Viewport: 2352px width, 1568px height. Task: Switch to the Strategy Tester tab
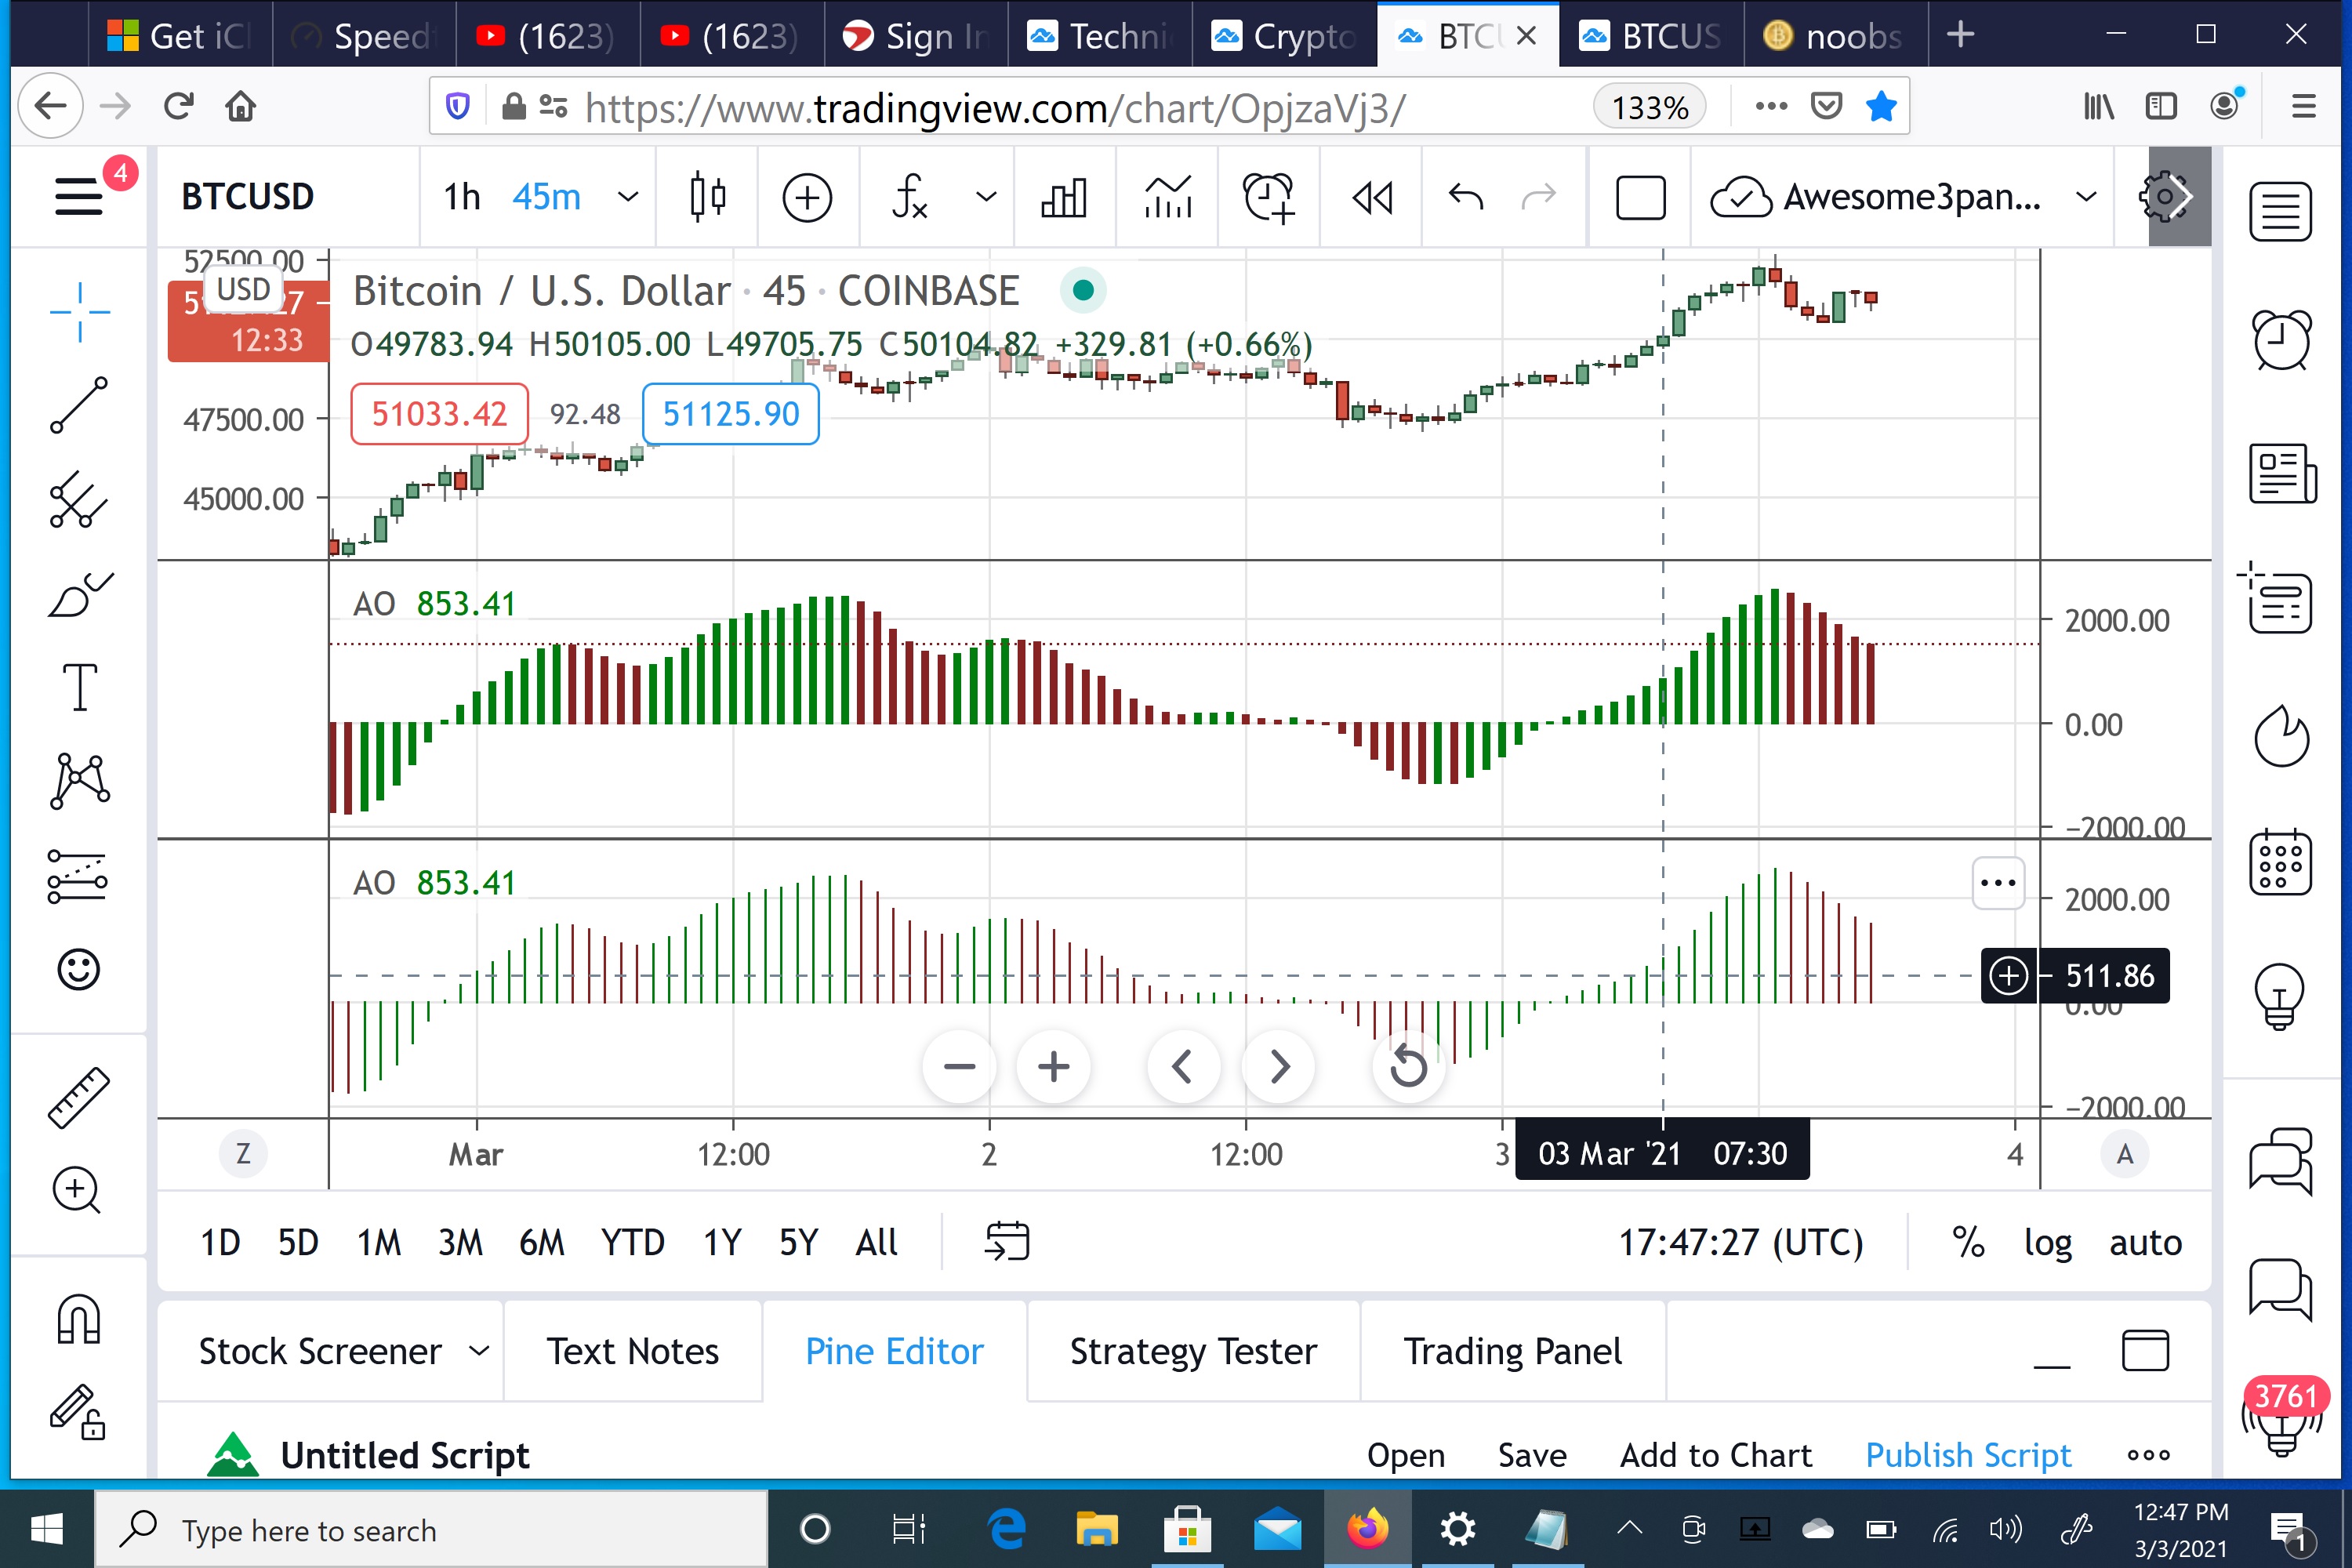tap(1193, 1351)
